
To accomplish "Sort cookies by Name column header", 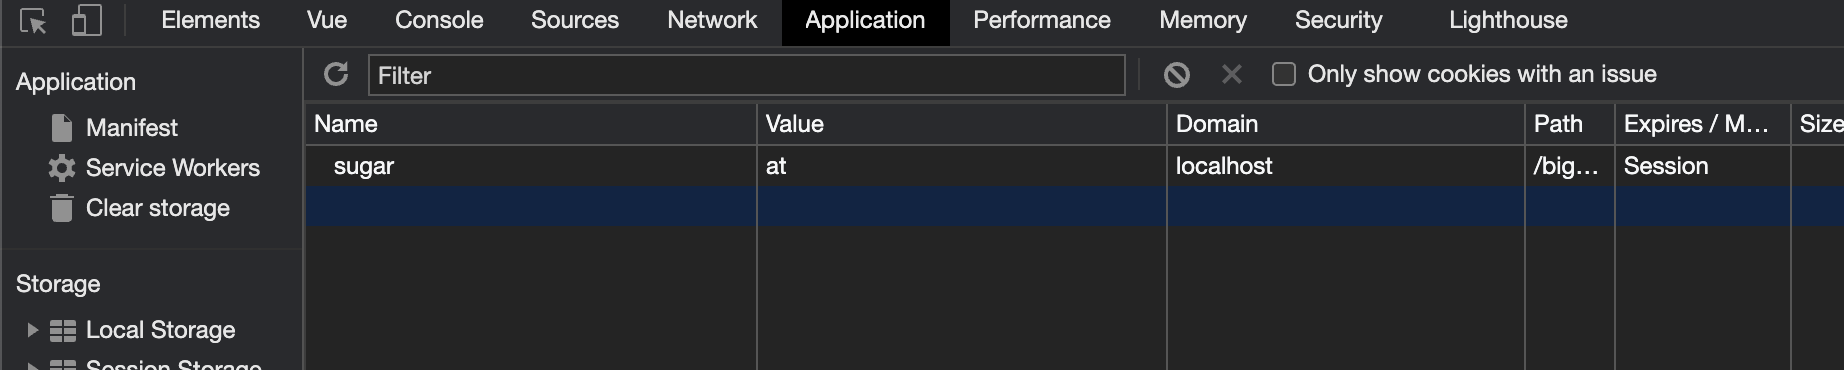I will coord(531,124).
